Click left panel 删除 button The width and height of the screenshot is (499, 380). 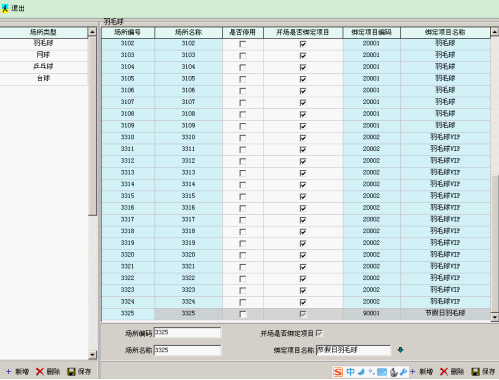[48, 372]
